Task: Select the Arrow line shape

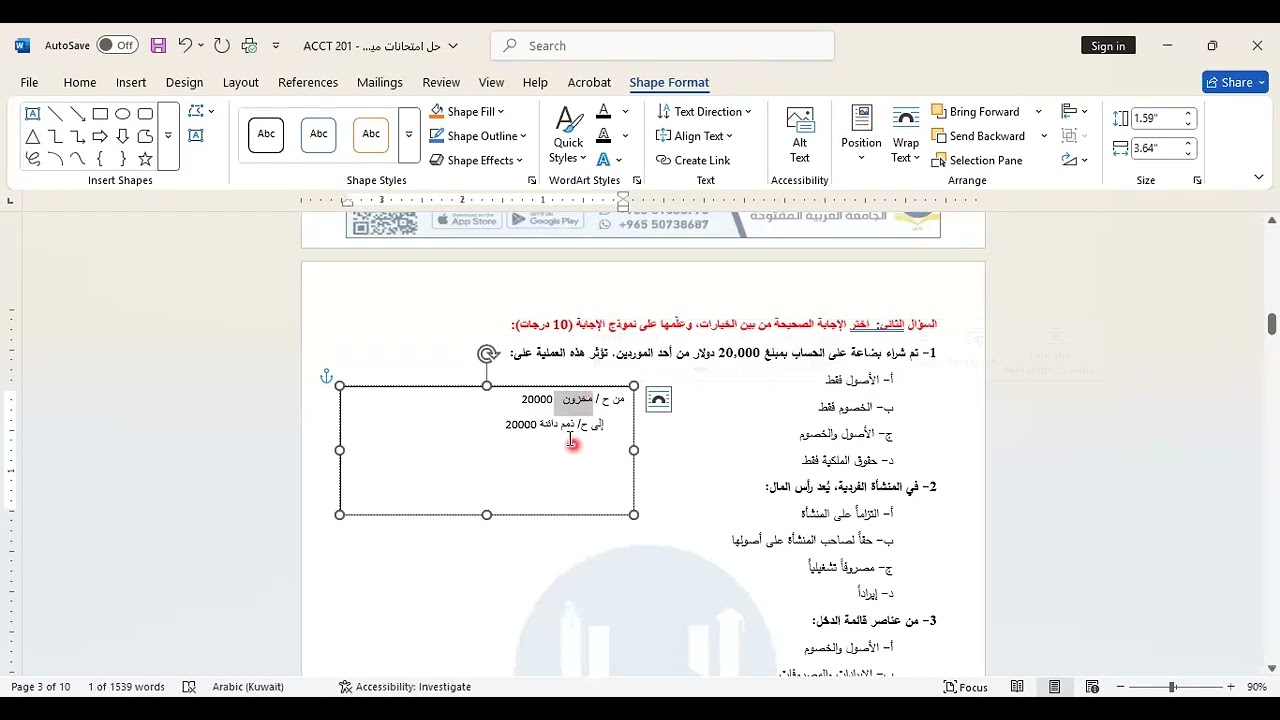Action: click(78, 114)
